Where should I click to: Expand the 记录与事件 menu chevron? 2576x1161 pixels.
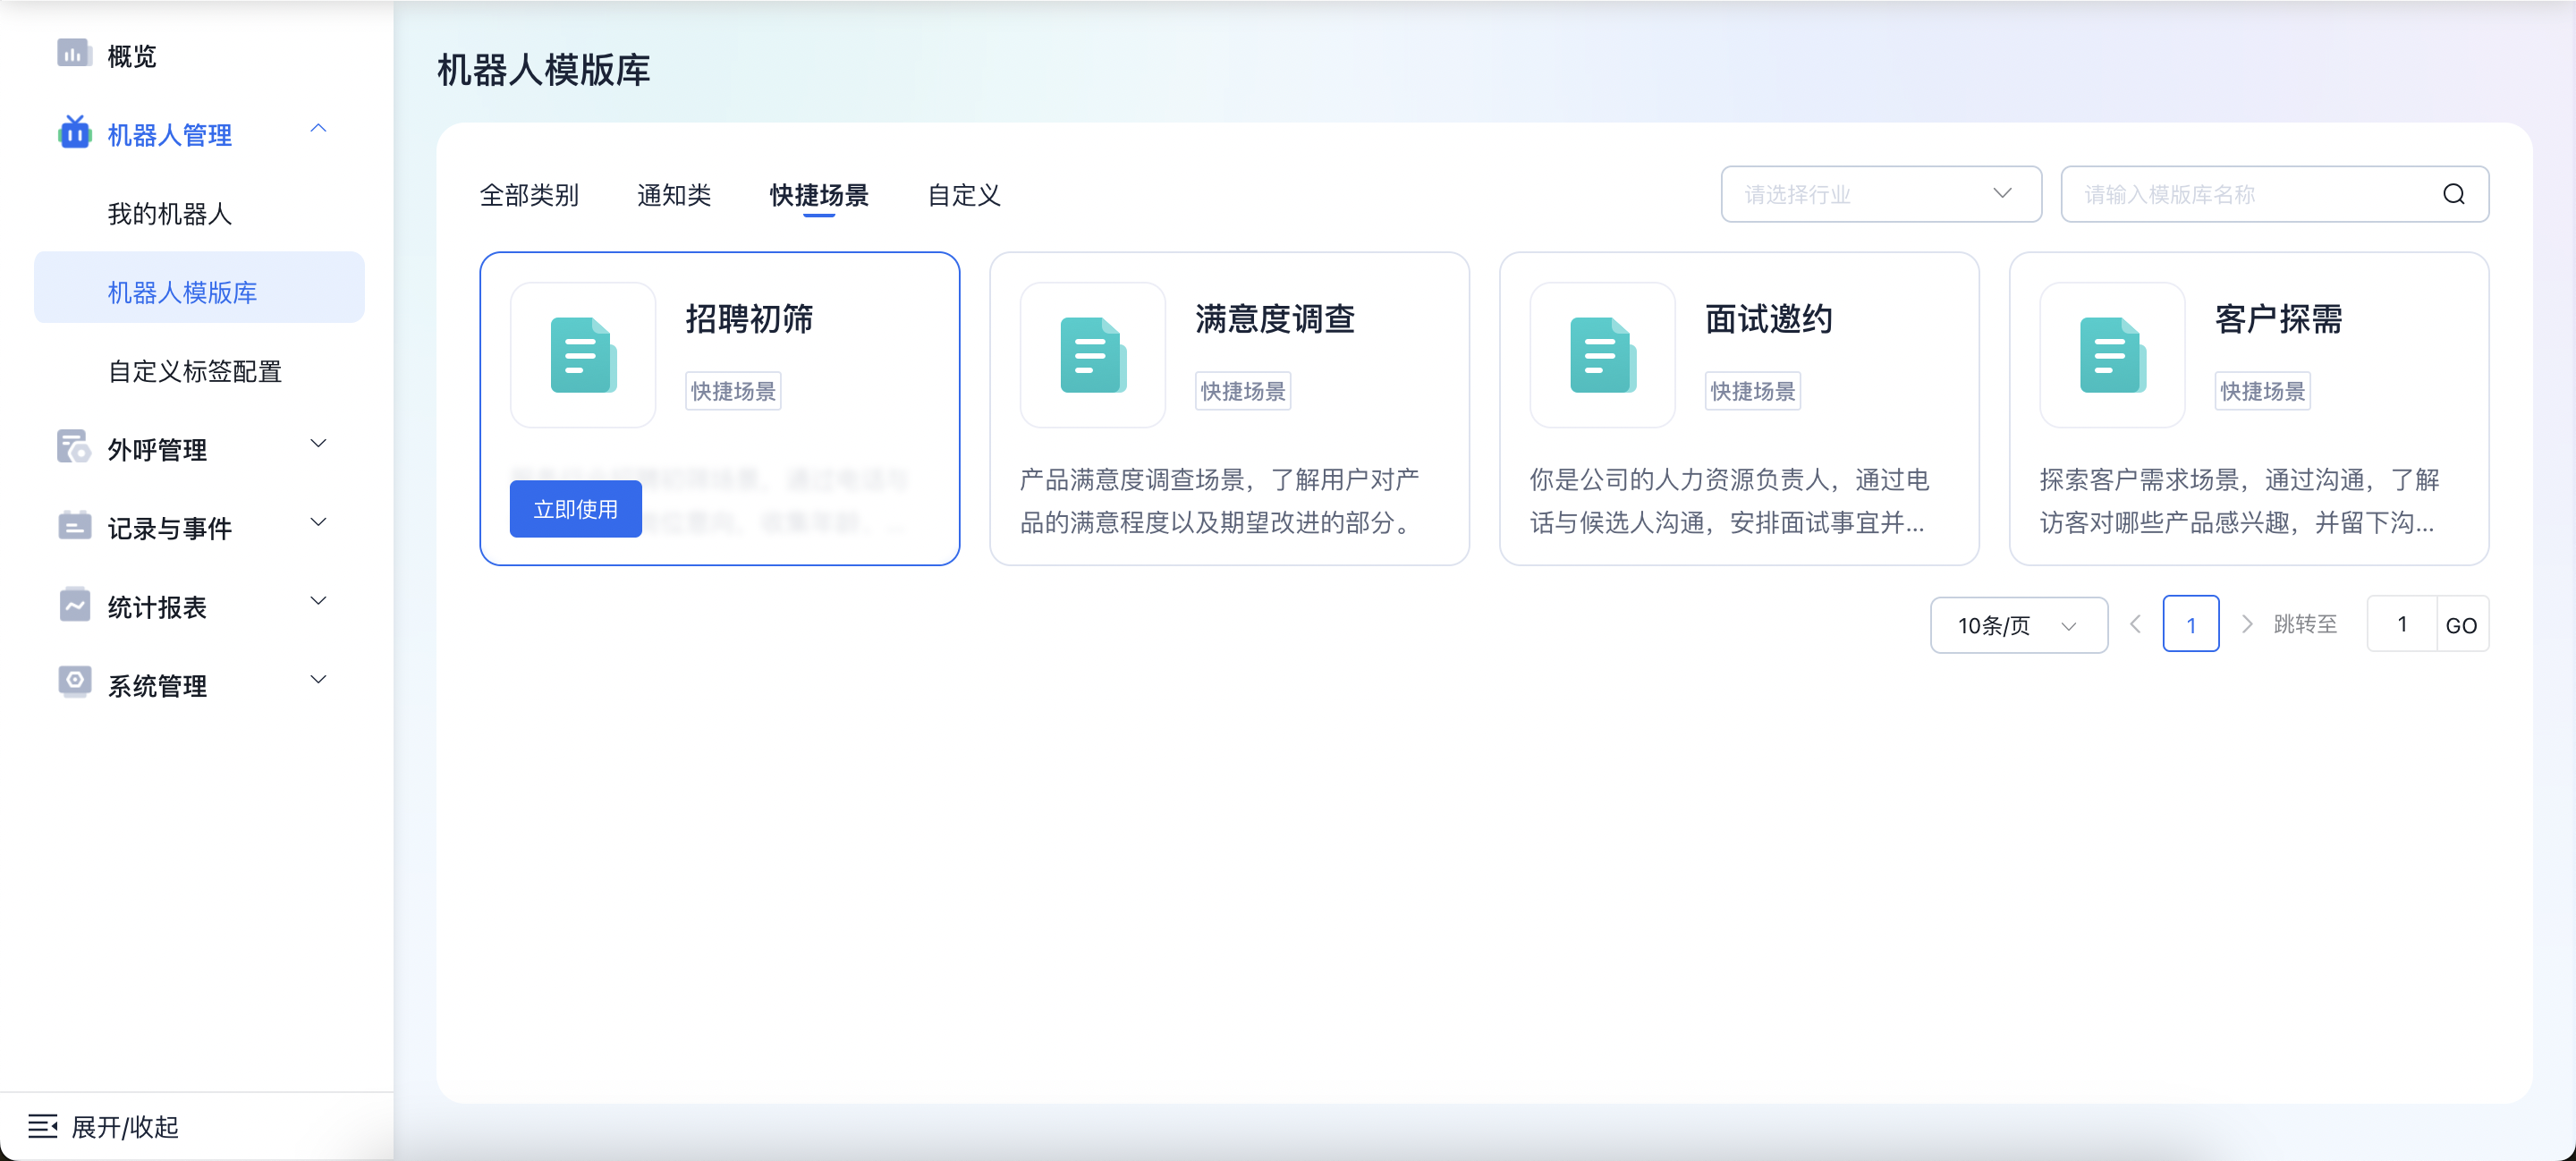point(318,523)
